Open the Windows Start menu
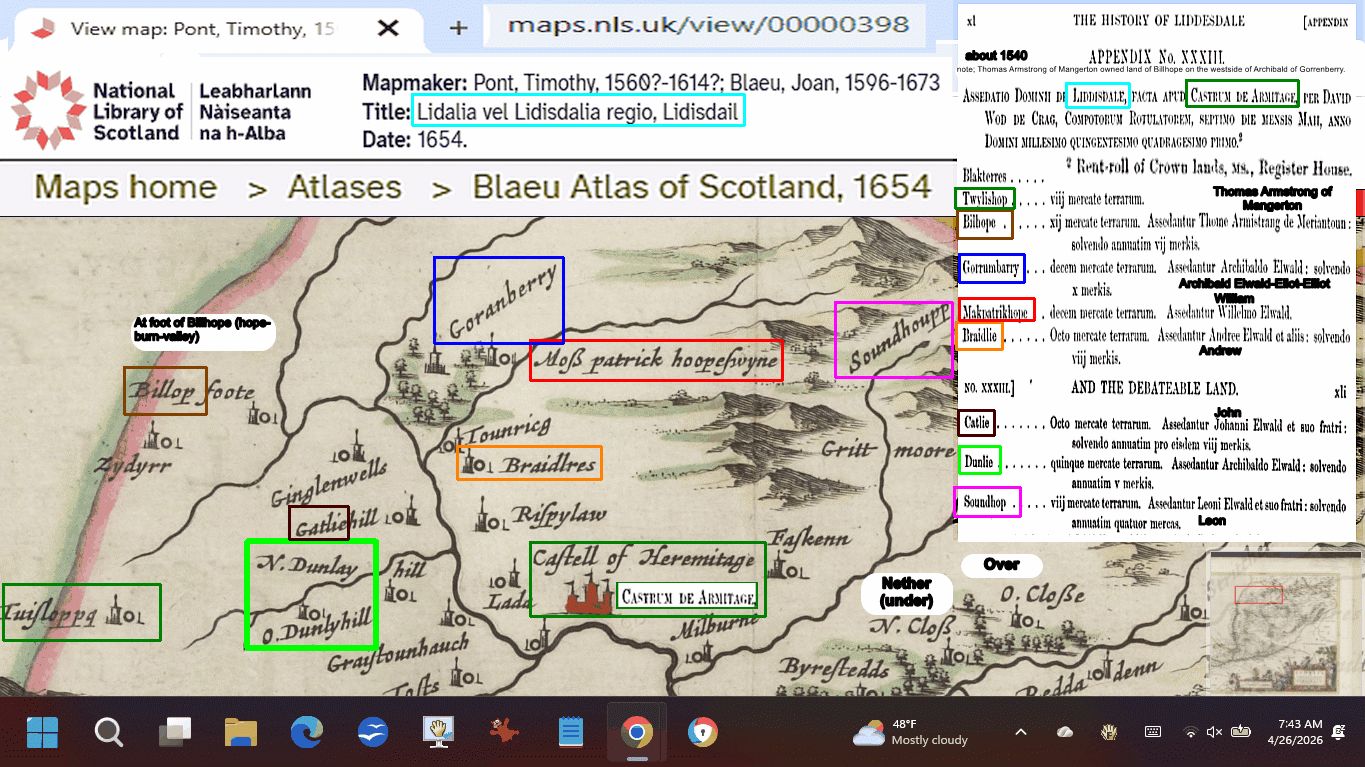Screen dimensions: 1365x767 coord(42,733)
